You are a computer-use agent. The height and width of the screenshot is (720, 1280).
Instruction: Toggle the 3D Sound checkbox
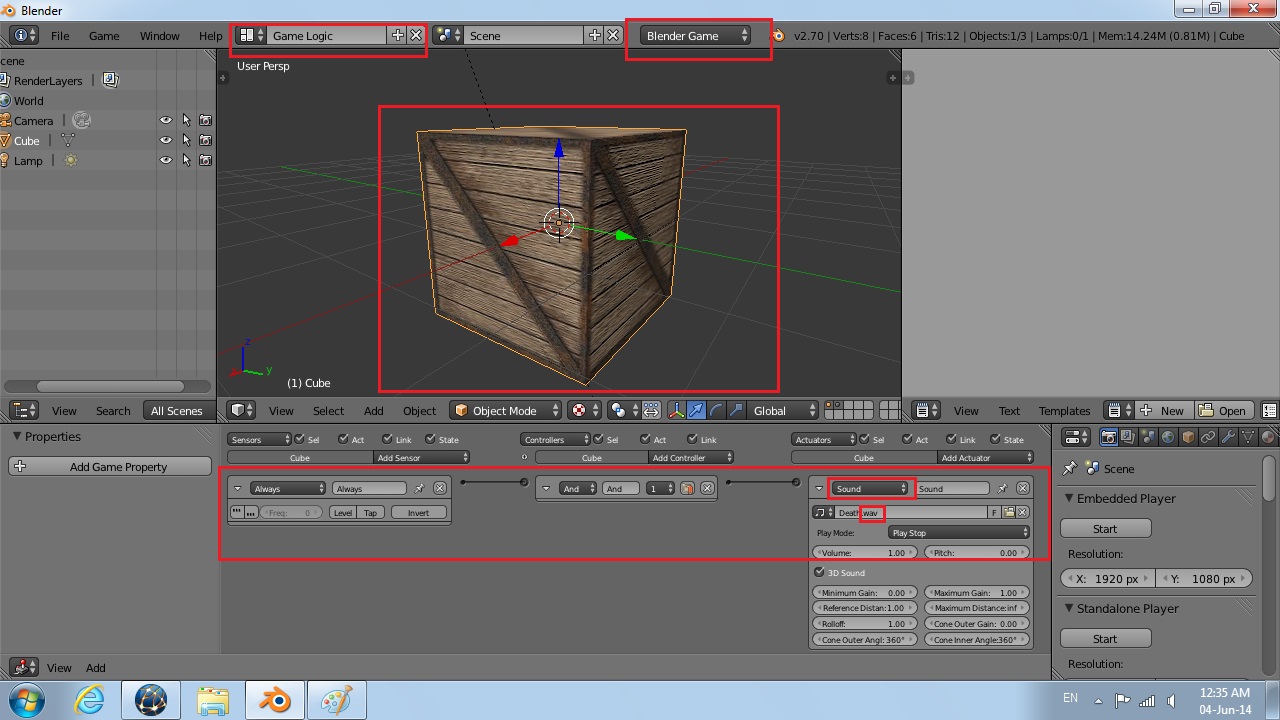[820, 572]
